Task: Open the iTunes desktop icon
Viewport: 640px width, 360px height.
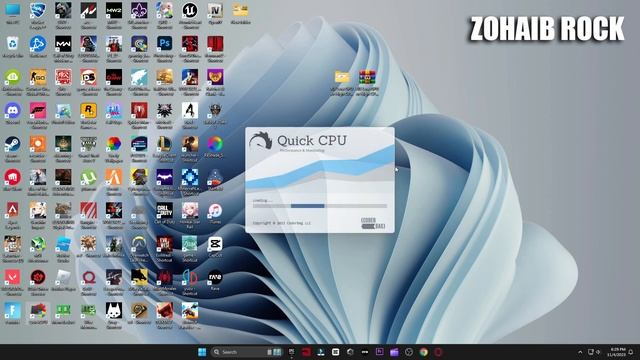Action: tap(215, 211)
